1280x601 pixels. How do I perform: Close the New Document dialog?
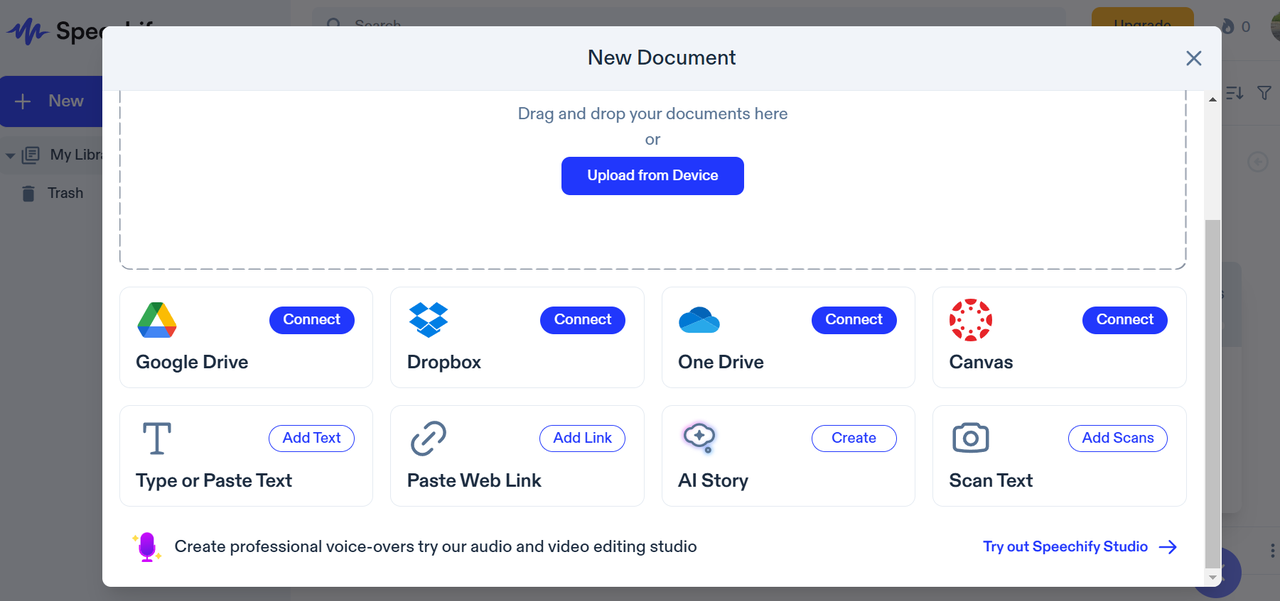1193,58
